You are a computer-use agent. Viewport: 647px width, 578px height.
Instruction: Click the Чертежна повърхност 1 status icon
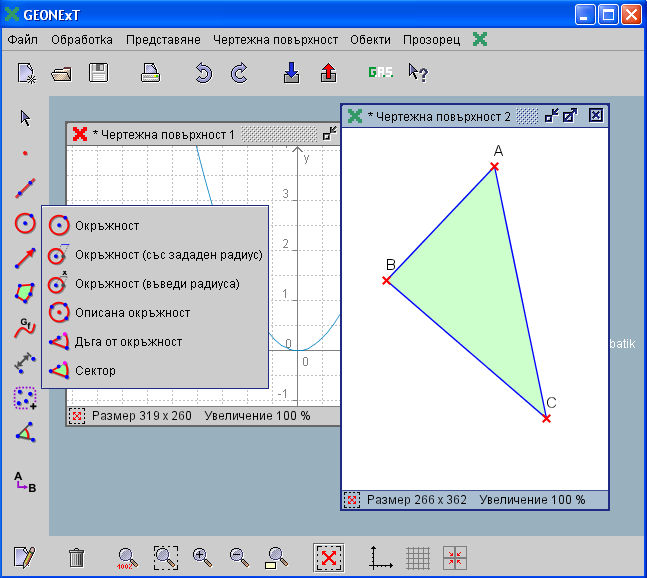coord(77,416)
